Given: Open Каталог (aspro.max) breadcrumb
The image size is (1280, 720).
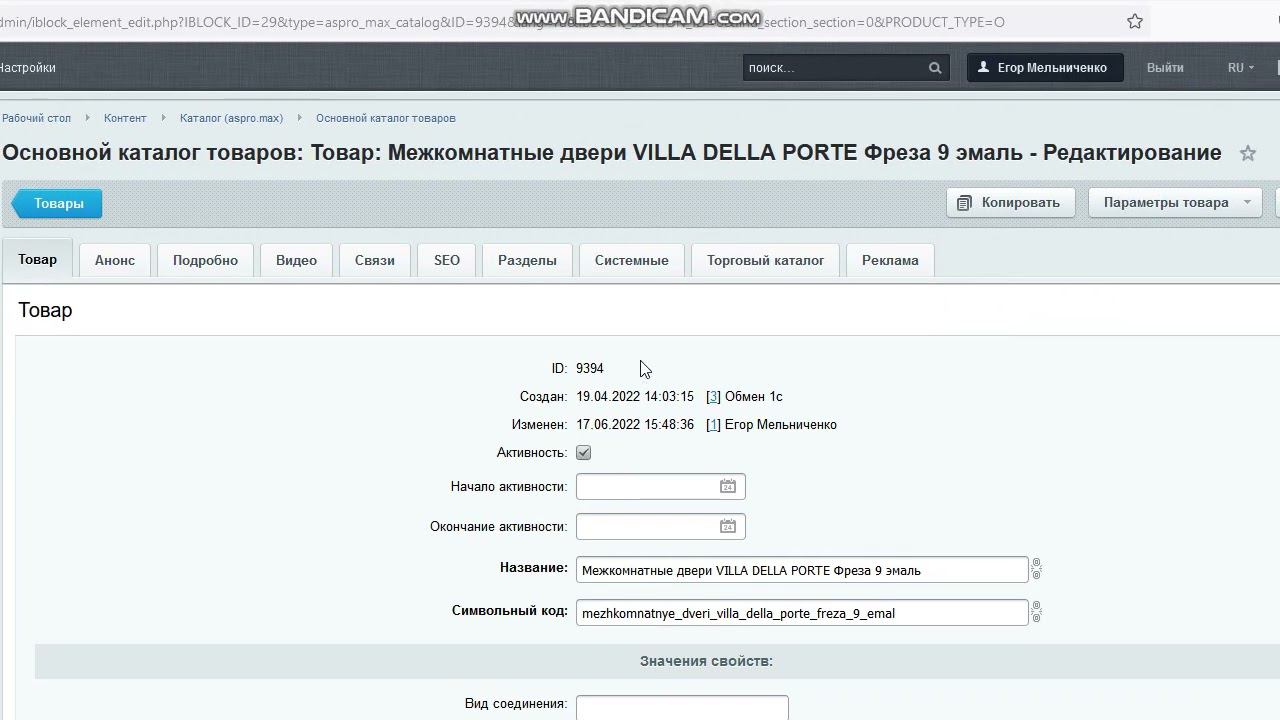Looking at the screenshot, I should point(231,118).
